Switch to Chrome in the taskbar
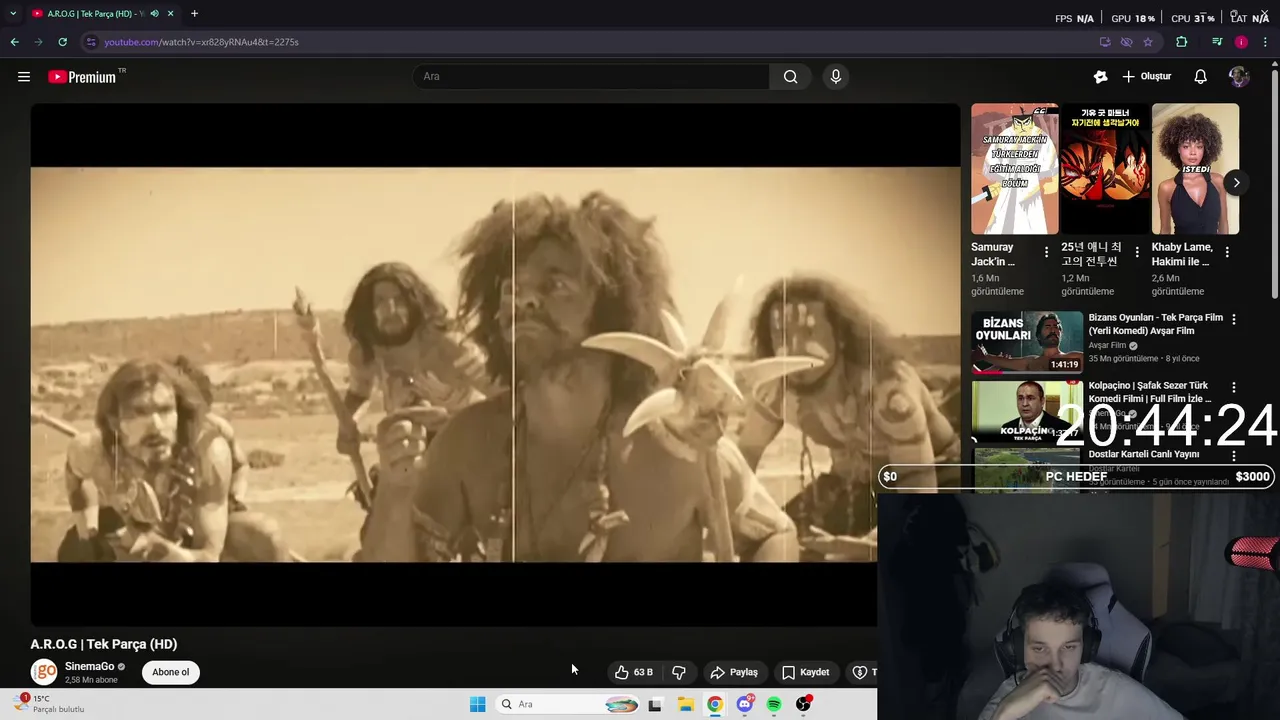Viewport: 1280px width, 720px height. tap(714, 704)
